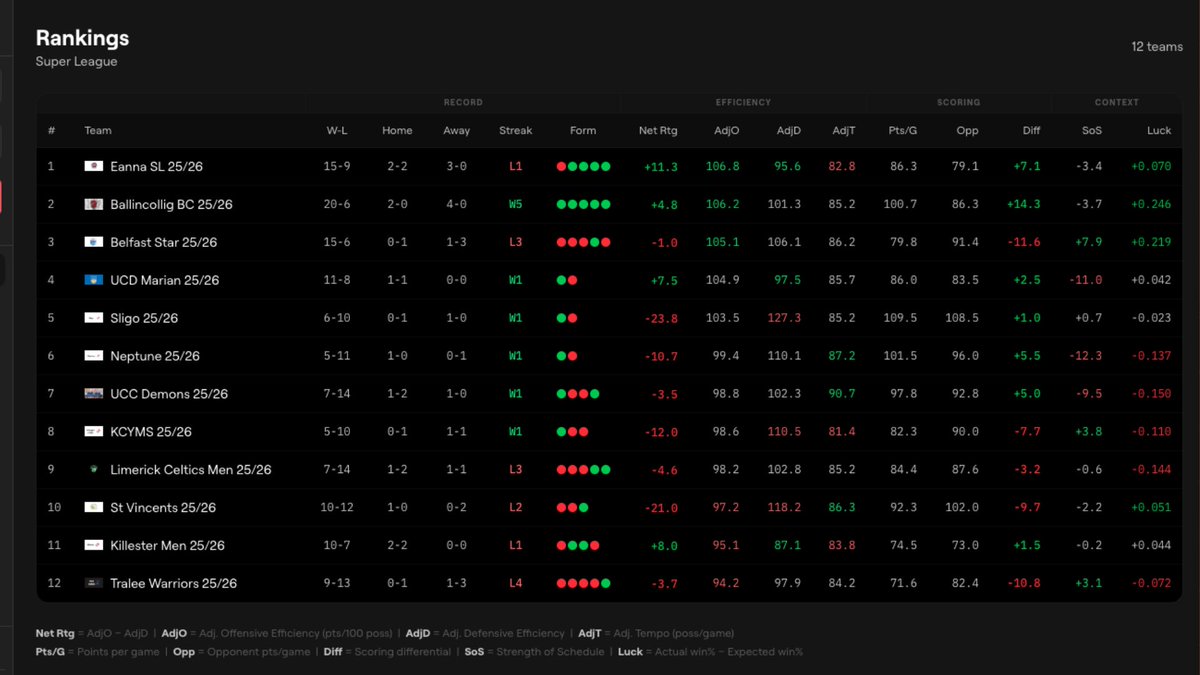Open UCC Demons 25/26 team
This screenshot has height=675, width=1200.
(170, 394)
